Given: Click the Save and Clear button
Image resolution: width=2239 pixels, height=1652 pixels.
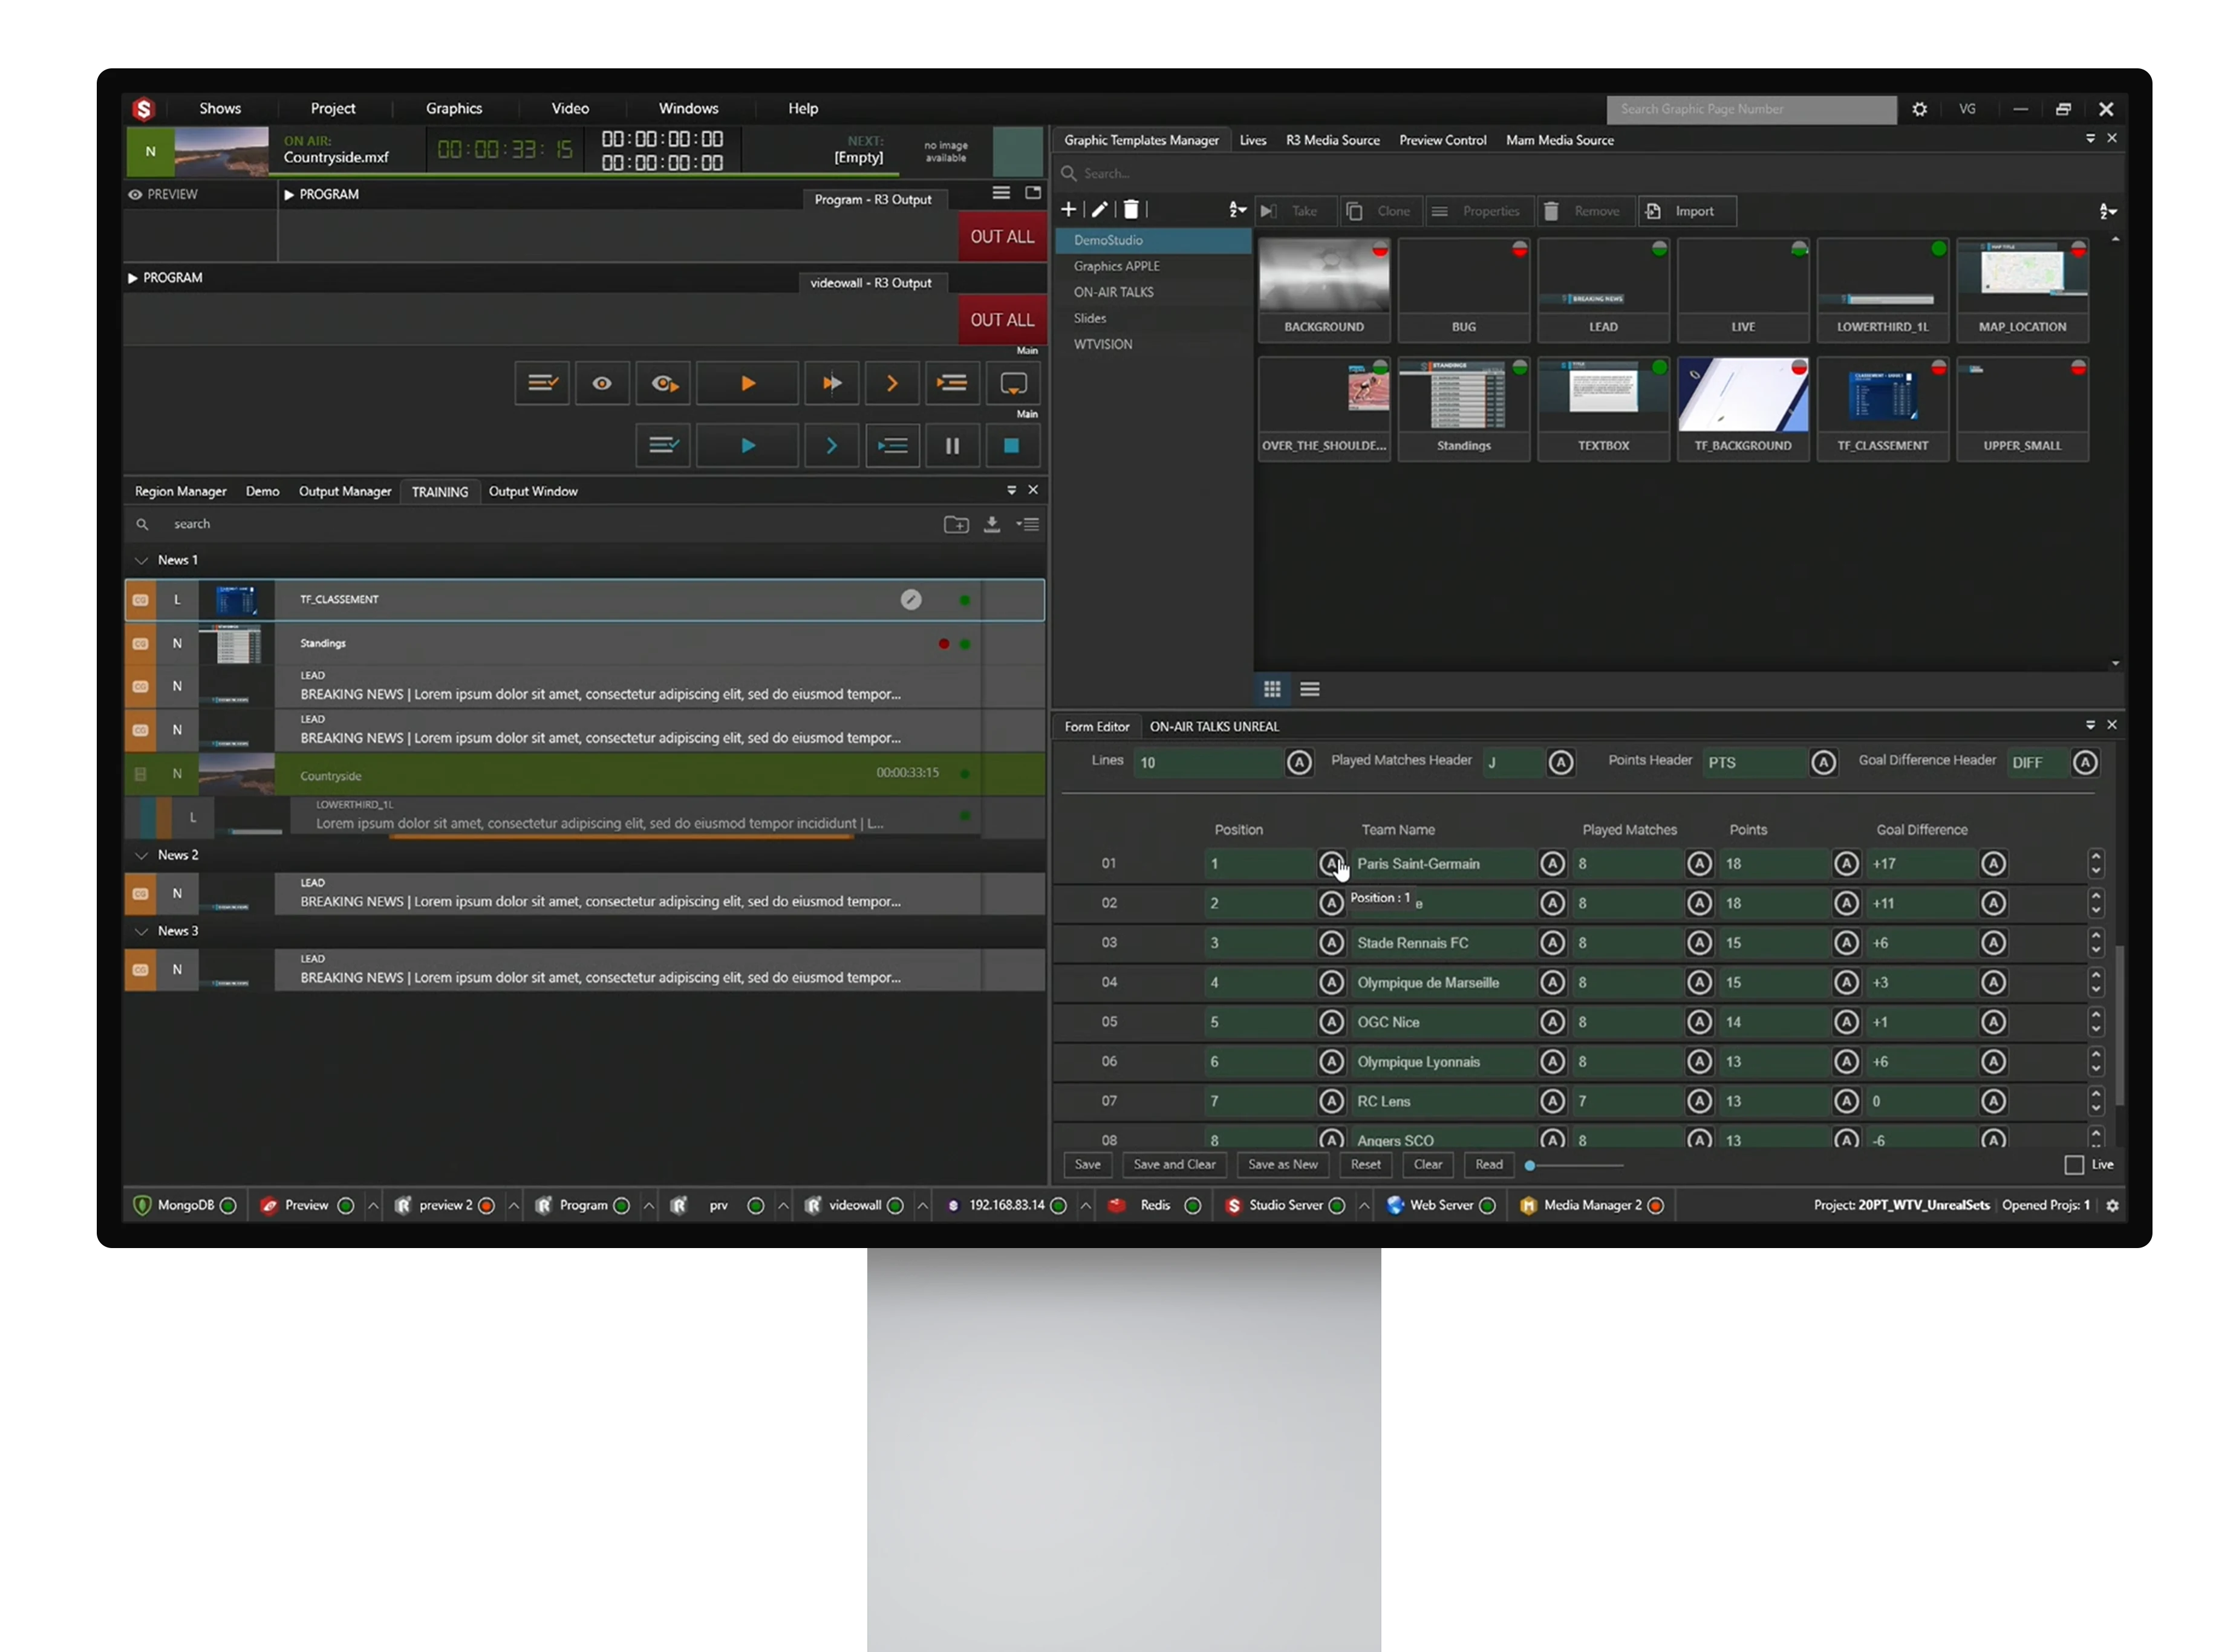Looking at the screenshot, I should (1174, 1165).
